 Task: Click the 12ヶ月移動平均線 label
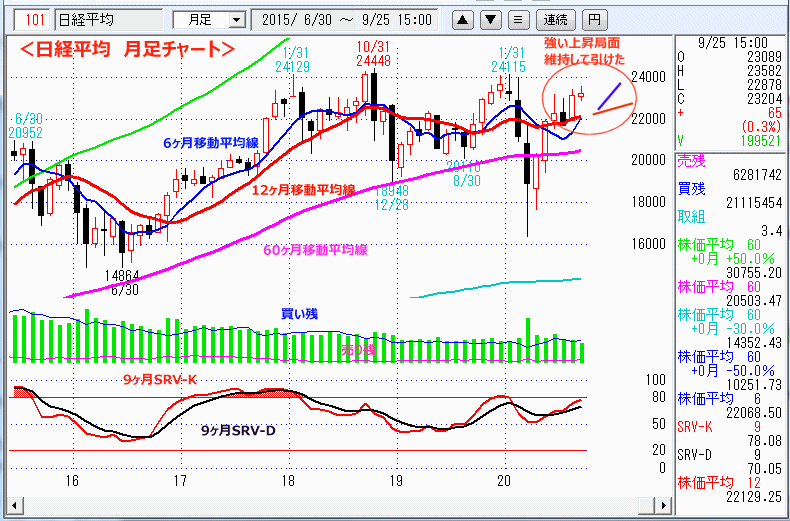[x=304, y=190]
